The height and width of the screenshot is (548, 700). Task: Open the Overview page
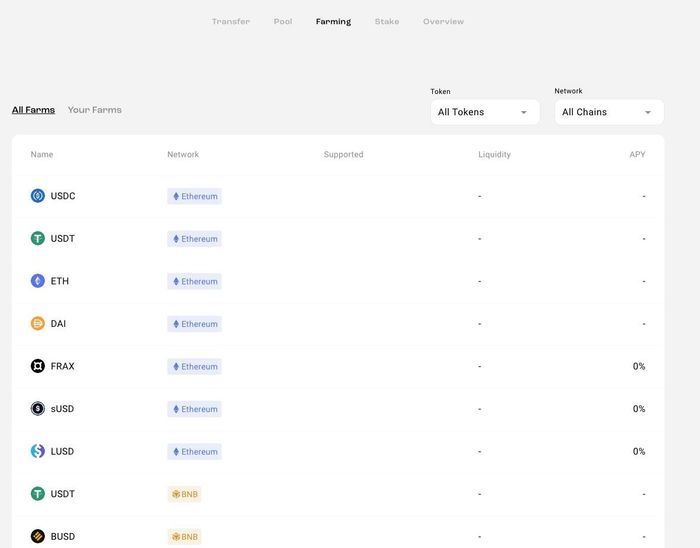click(443, 22)
